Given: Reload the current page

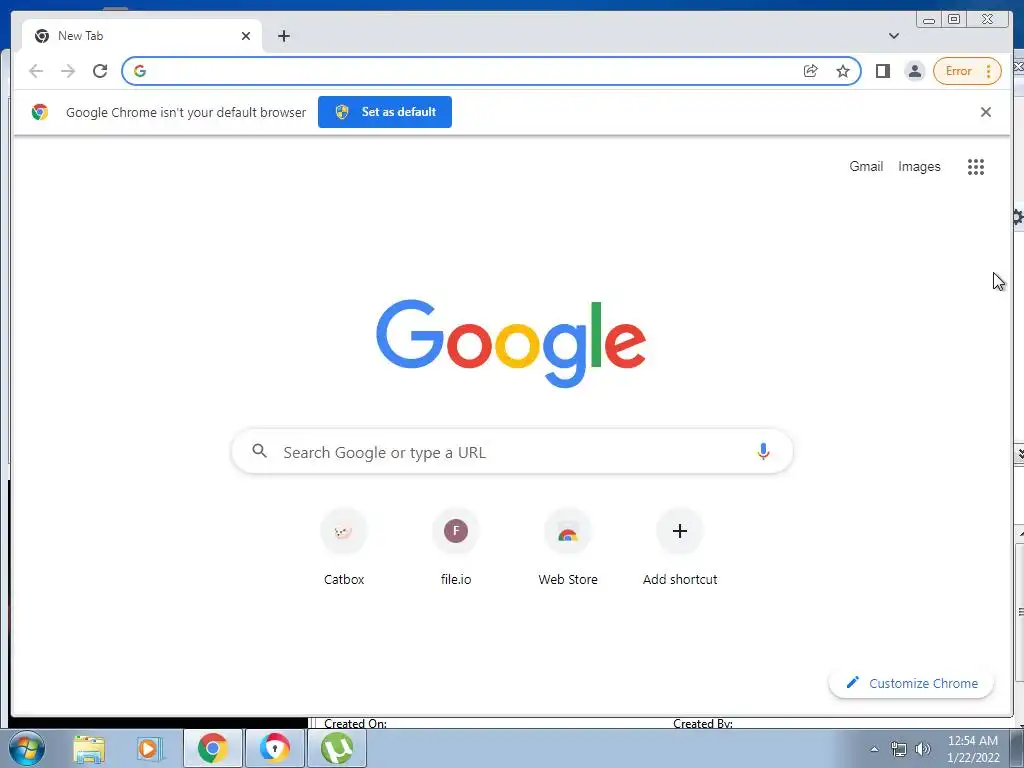Looking at the screenshot, I should tap(100, 71).
